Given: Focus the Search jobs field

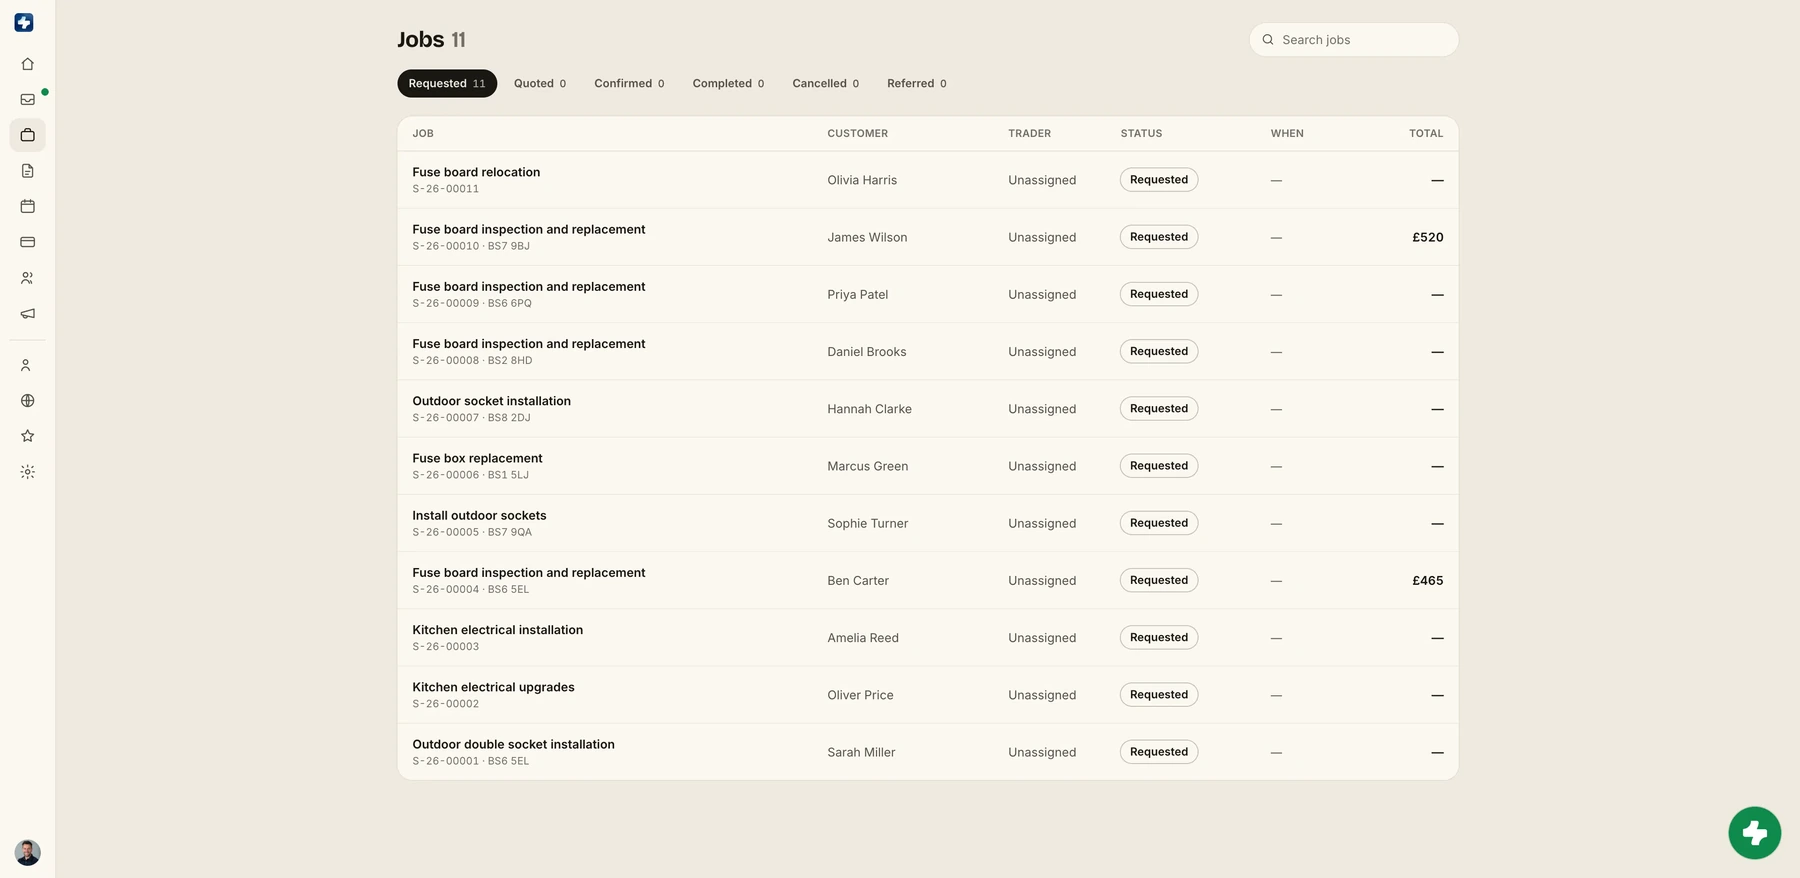Looking at the screenshot, I should click(x=1353, y=40).
